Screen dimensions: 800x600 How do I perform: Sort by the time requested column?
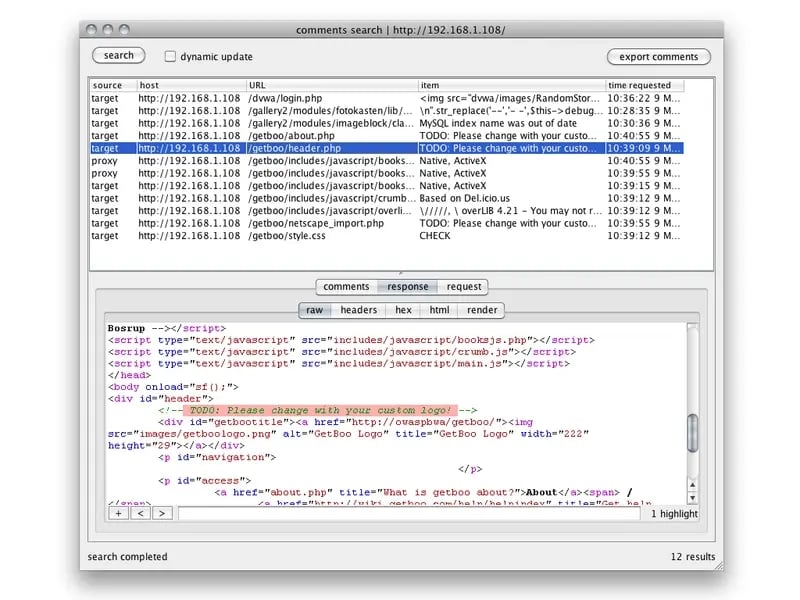tap(645, 85)
